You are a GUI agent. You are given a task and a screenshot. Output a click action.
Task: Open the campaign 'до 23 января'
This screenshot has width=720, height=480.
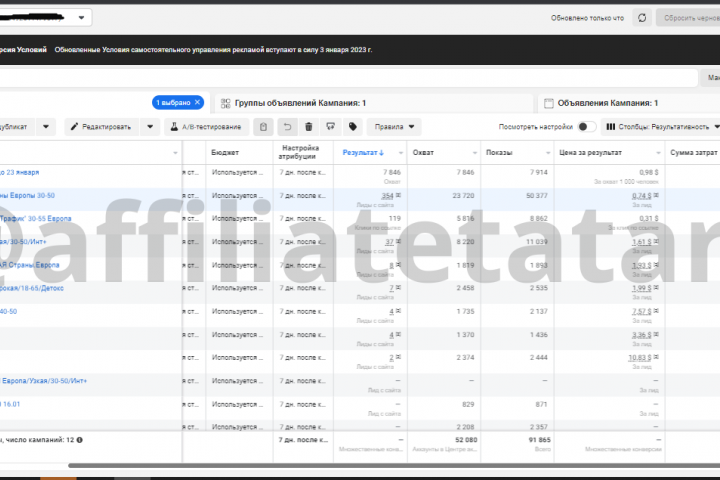pyautogui.click(x=20, y=172)
